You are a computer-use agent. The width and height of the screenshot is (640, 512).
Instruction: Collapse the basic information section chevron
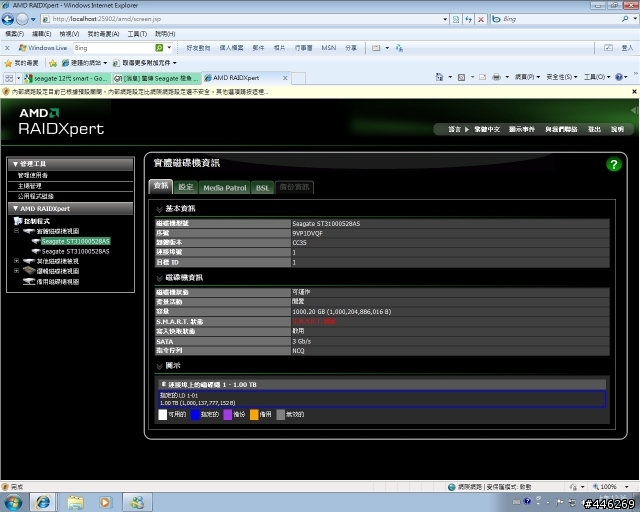[x=159, y=209]
